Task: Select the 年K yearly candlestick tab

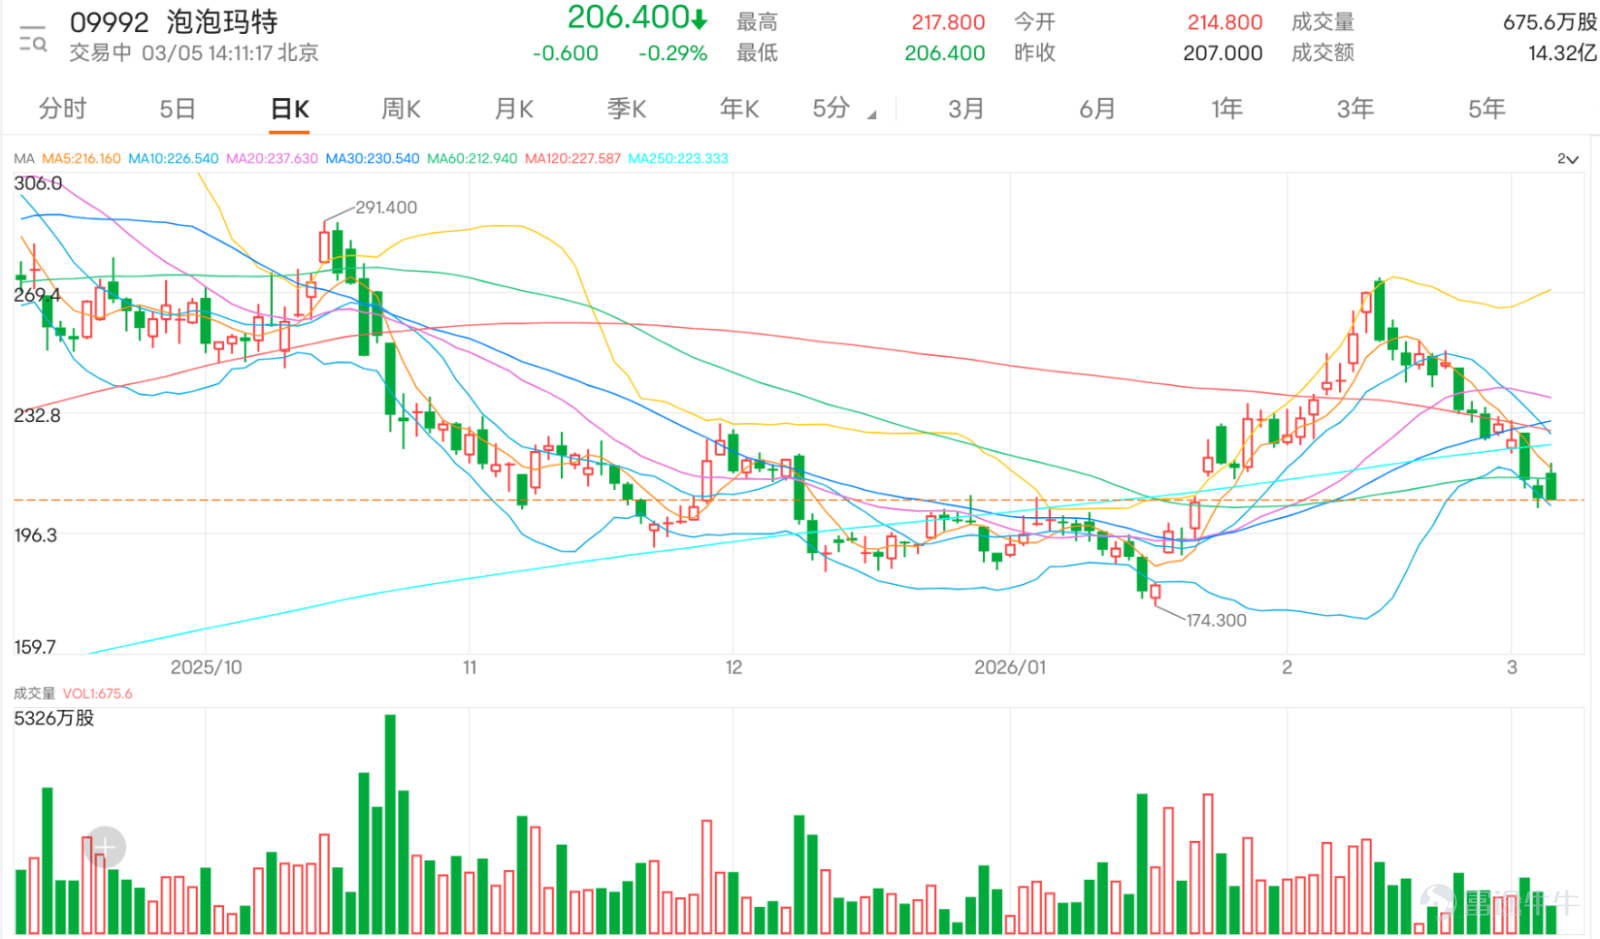Action: (740, 108)
